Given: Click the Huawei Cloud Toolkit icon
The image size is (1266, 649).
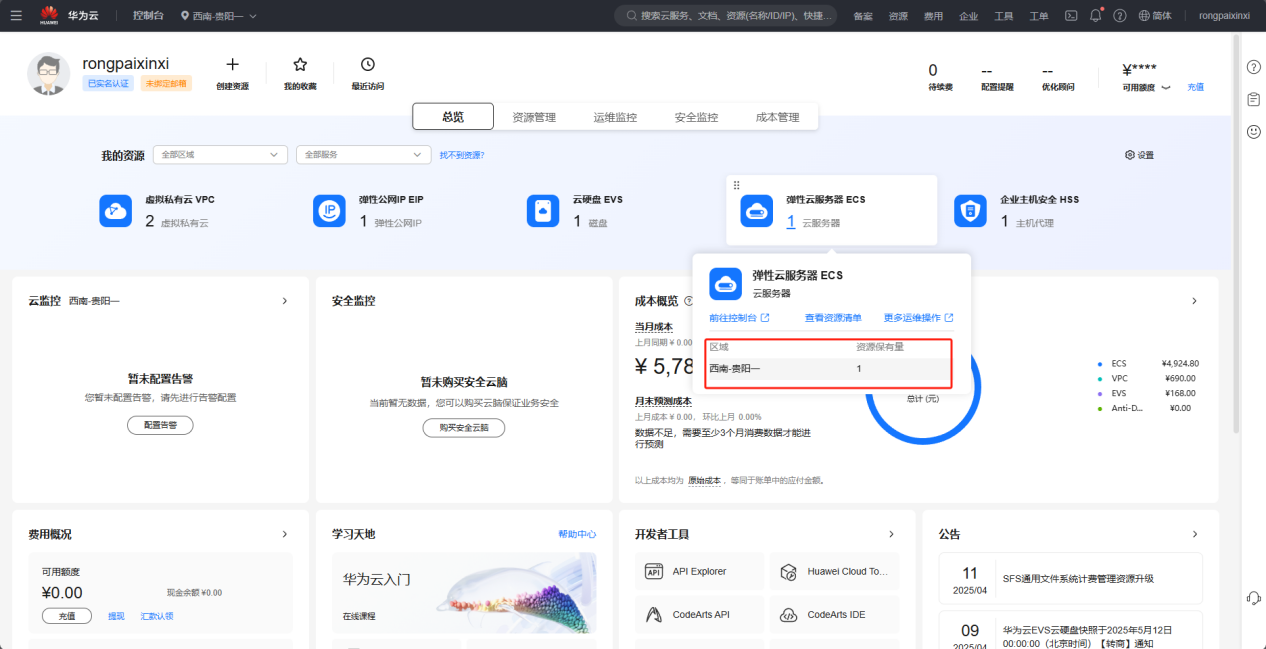Looking at the screenshot, I should click(x=788, y=572).
